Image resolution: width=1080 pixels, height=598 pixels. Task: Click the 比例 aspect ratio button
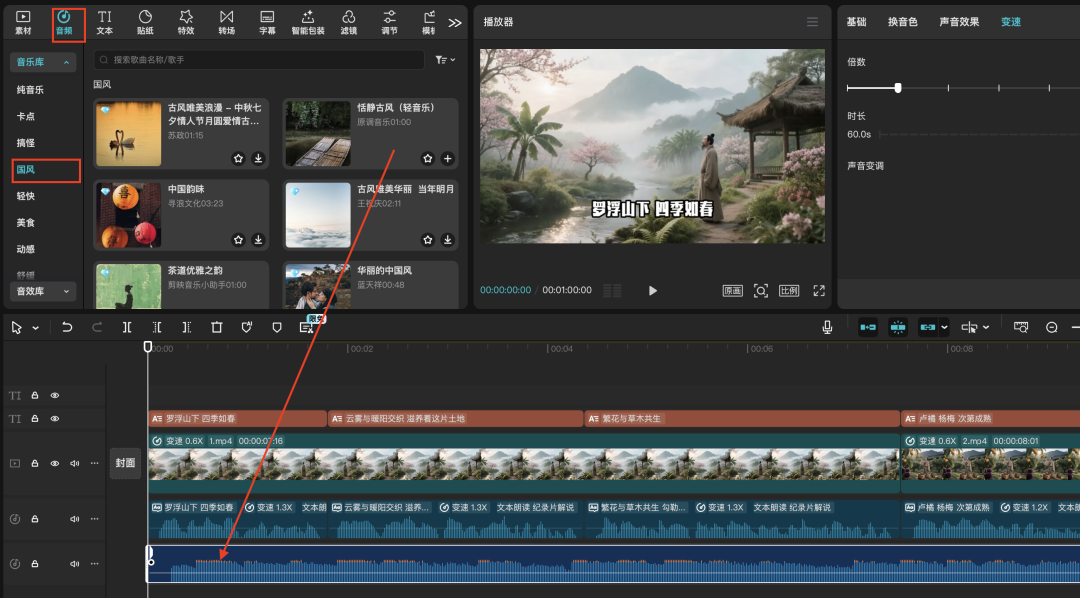789,291
